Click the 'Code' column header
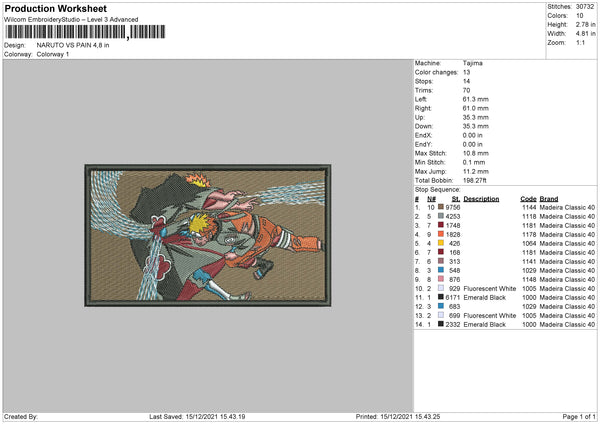 [528, 199]
